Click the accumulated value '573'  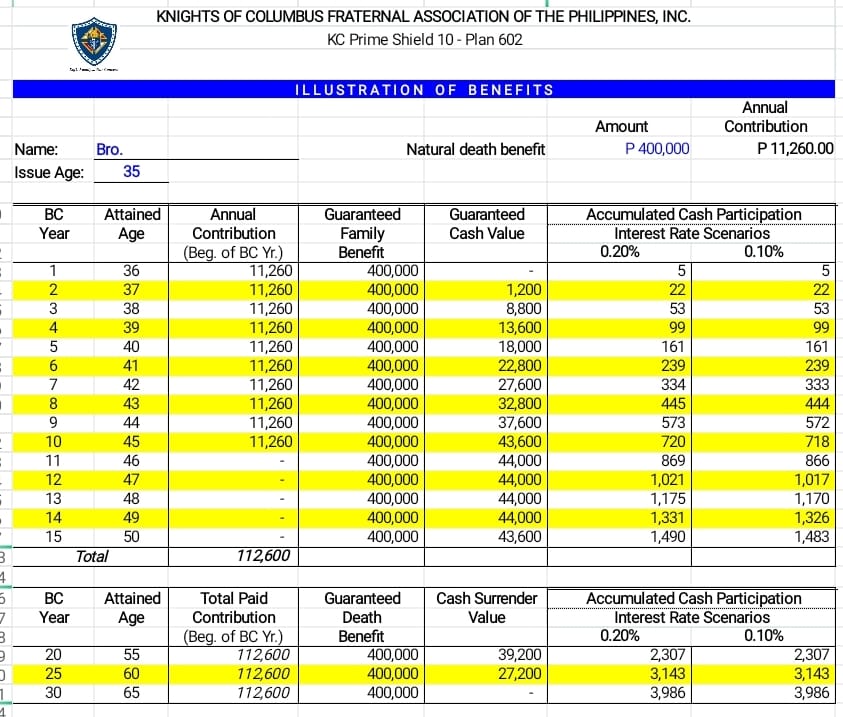tap(673, 422)
